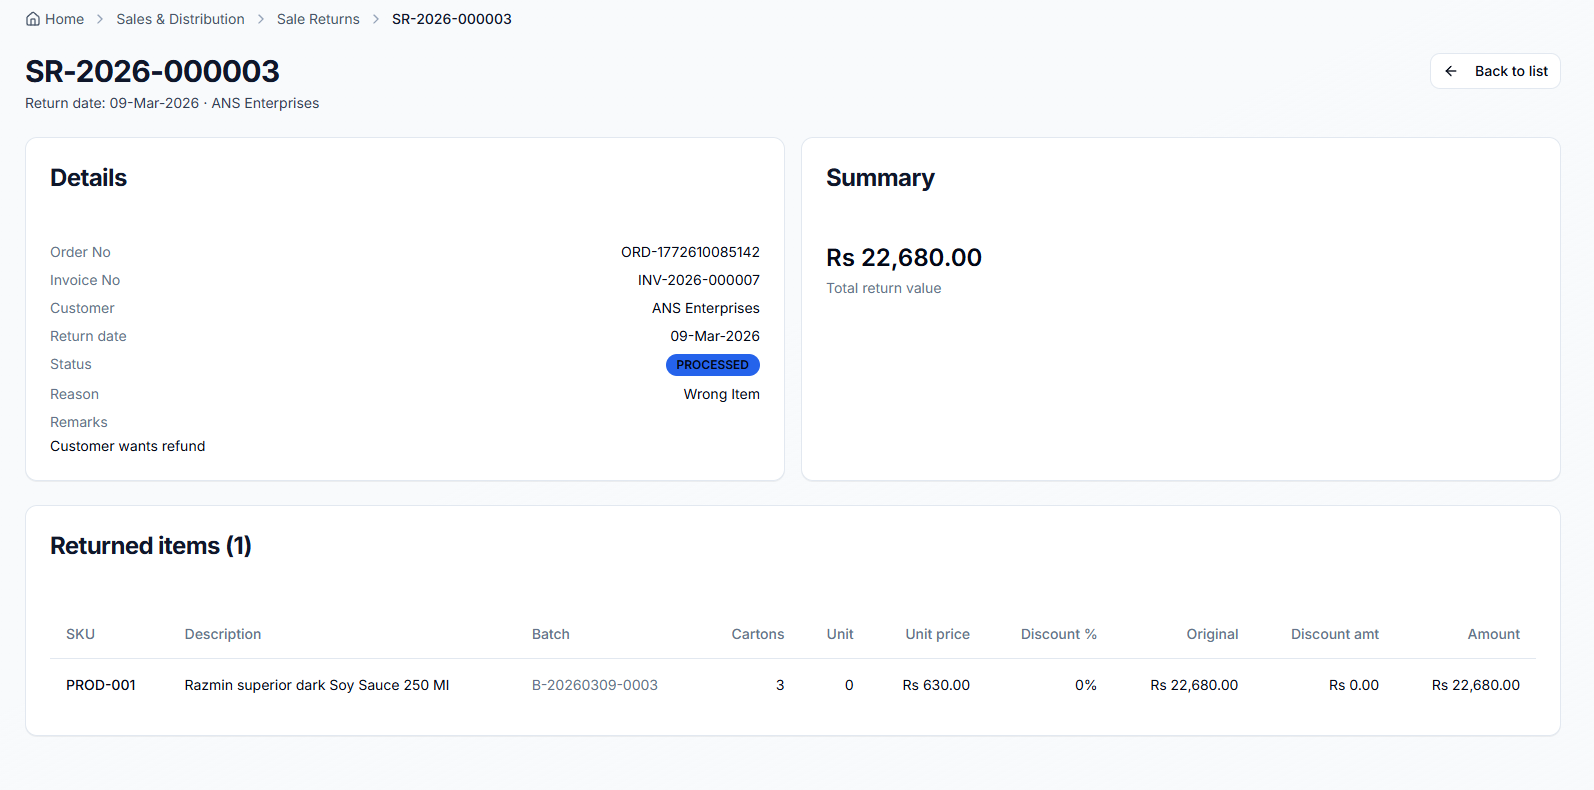
Task: Open batch B-20260309-0003 link
Action: (x=595, y=685)
